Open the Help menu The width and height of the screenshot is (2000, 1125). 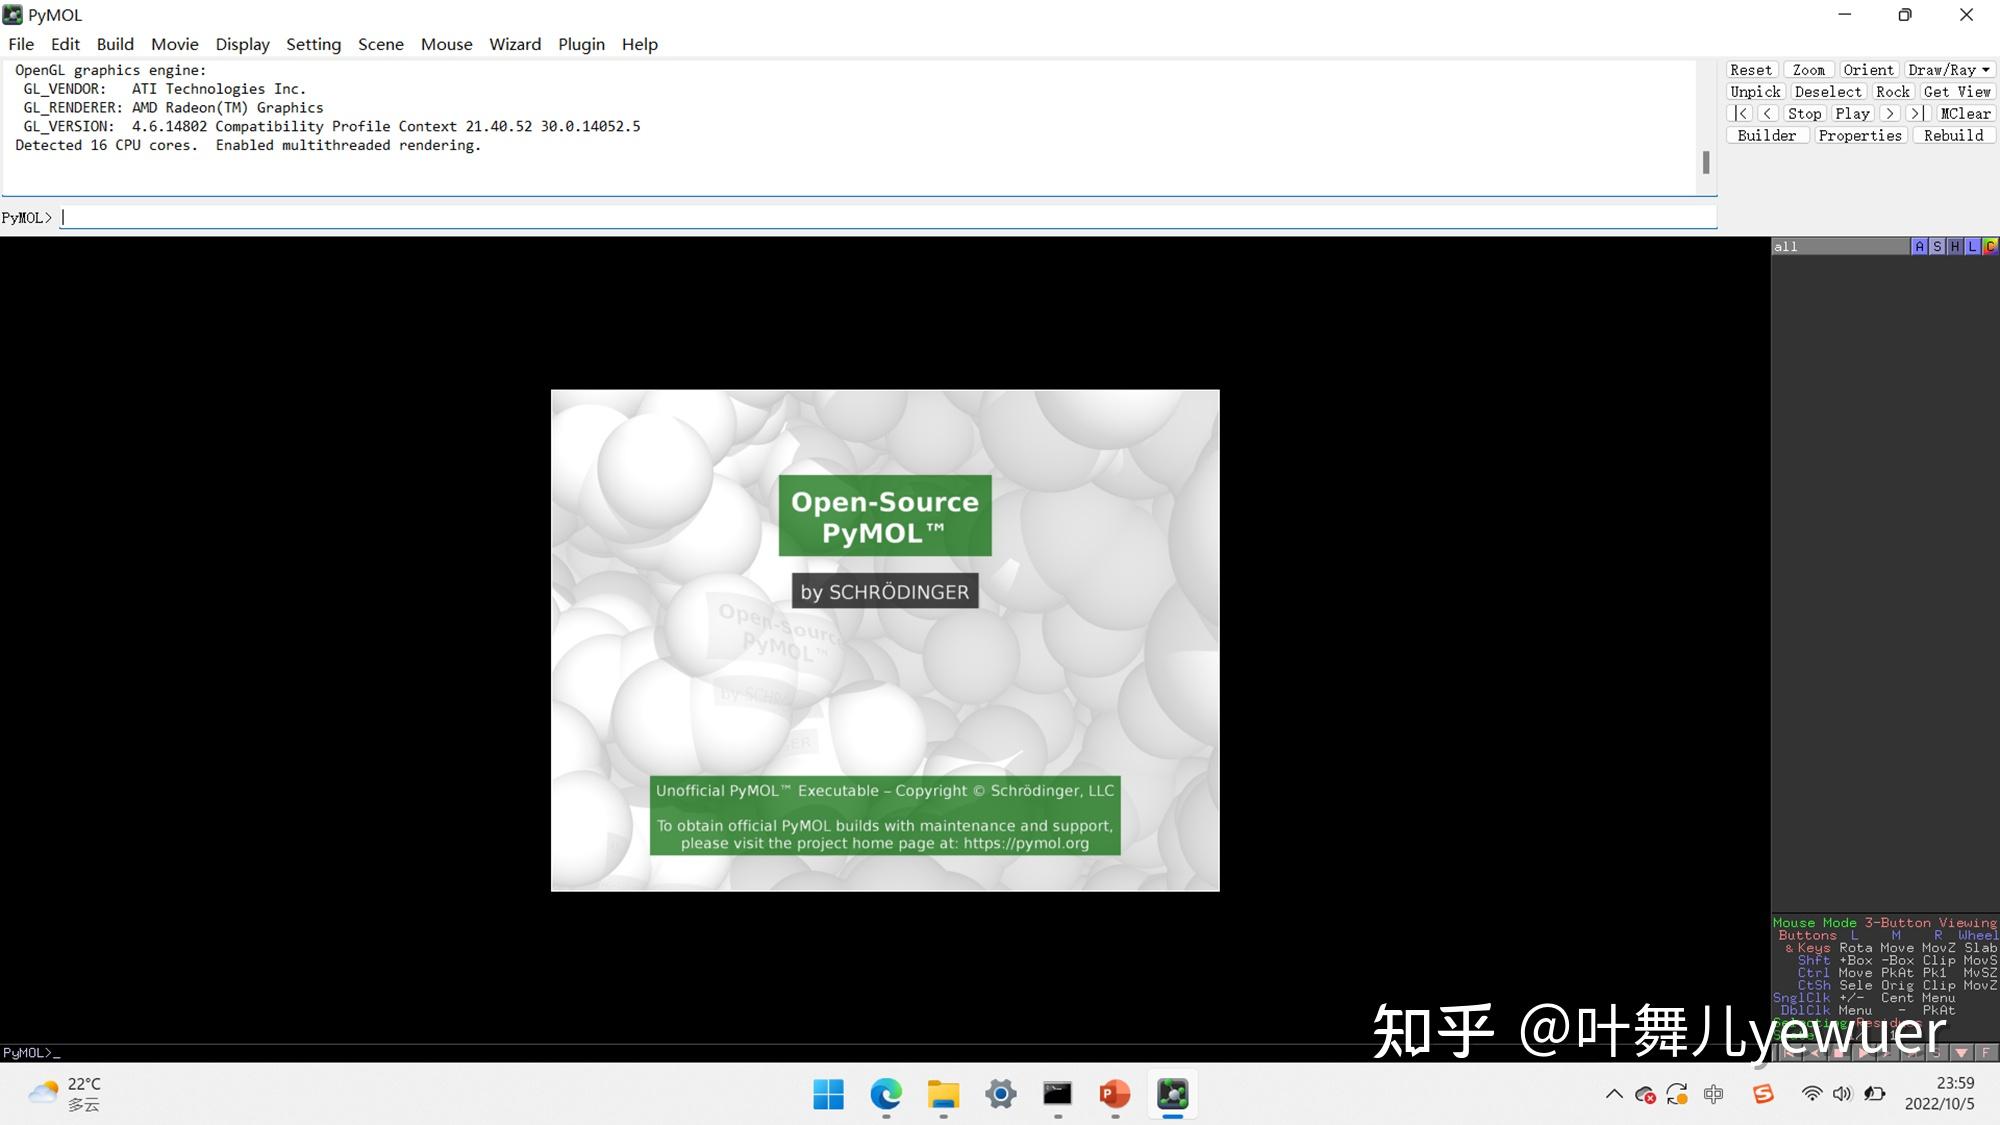(x=640, y=44)
